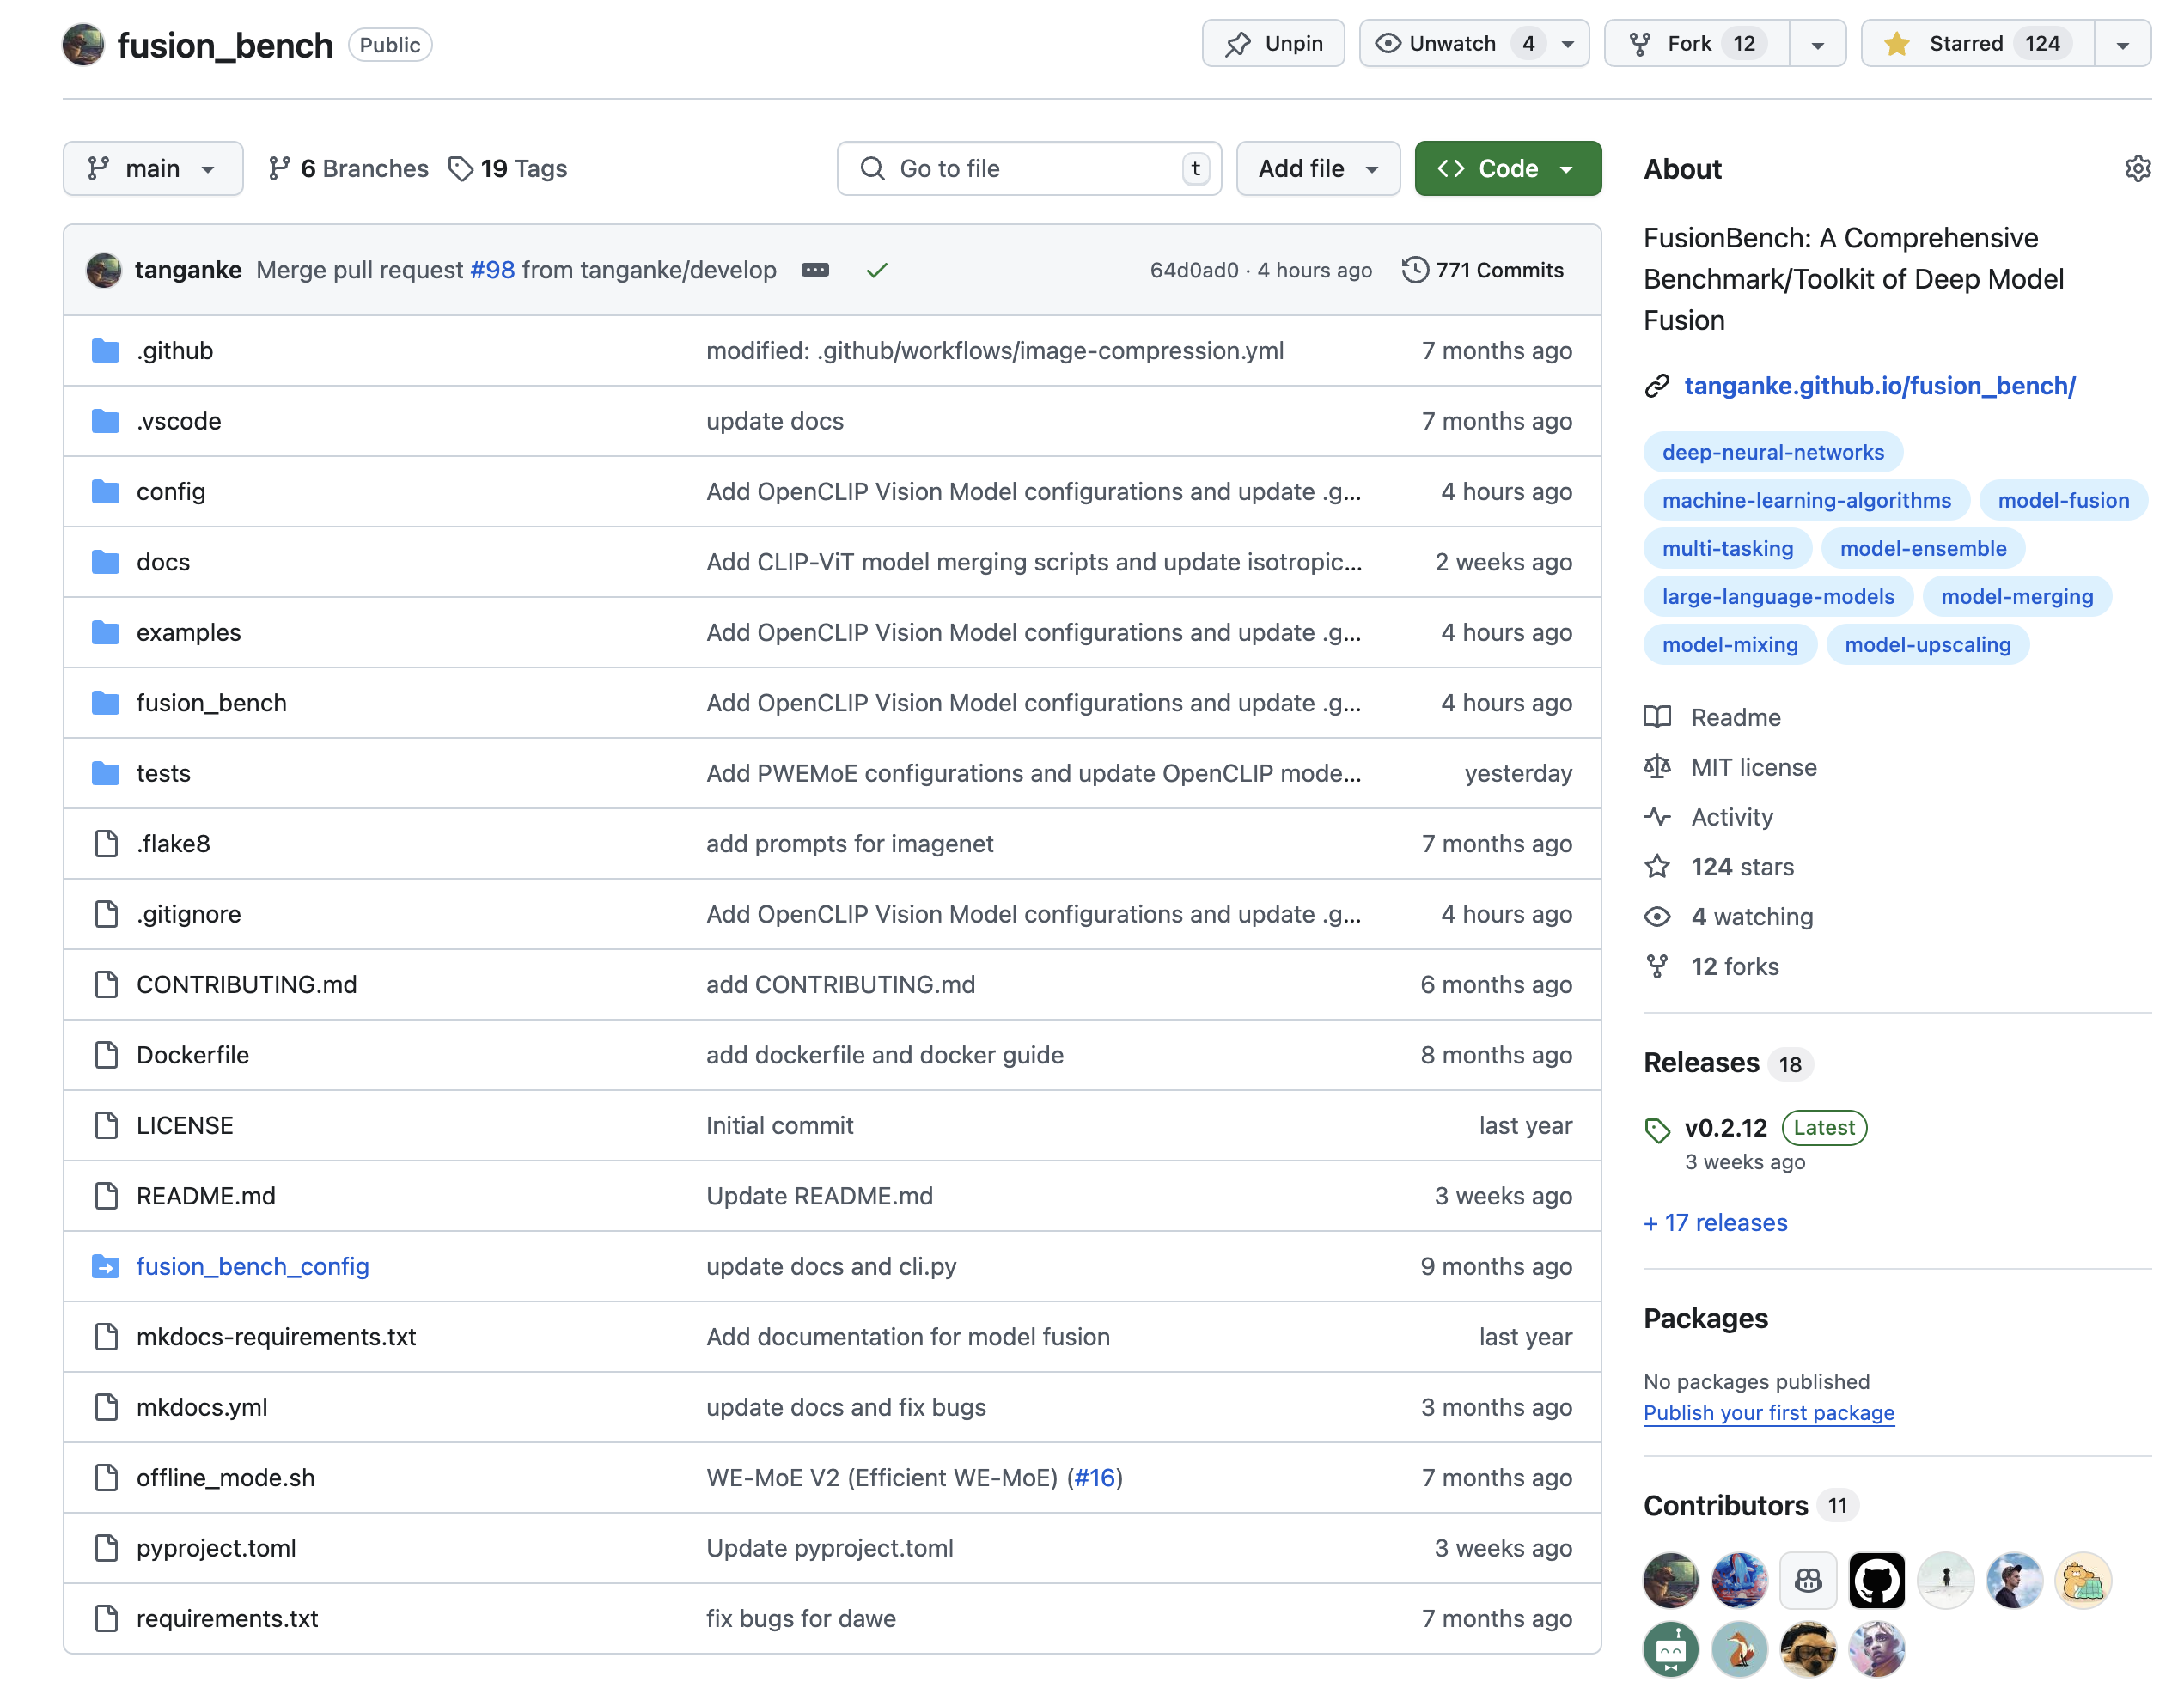Screen dimensions: 2184x1682
Task: Click the + 17 releases link
Action: 1715,1222
